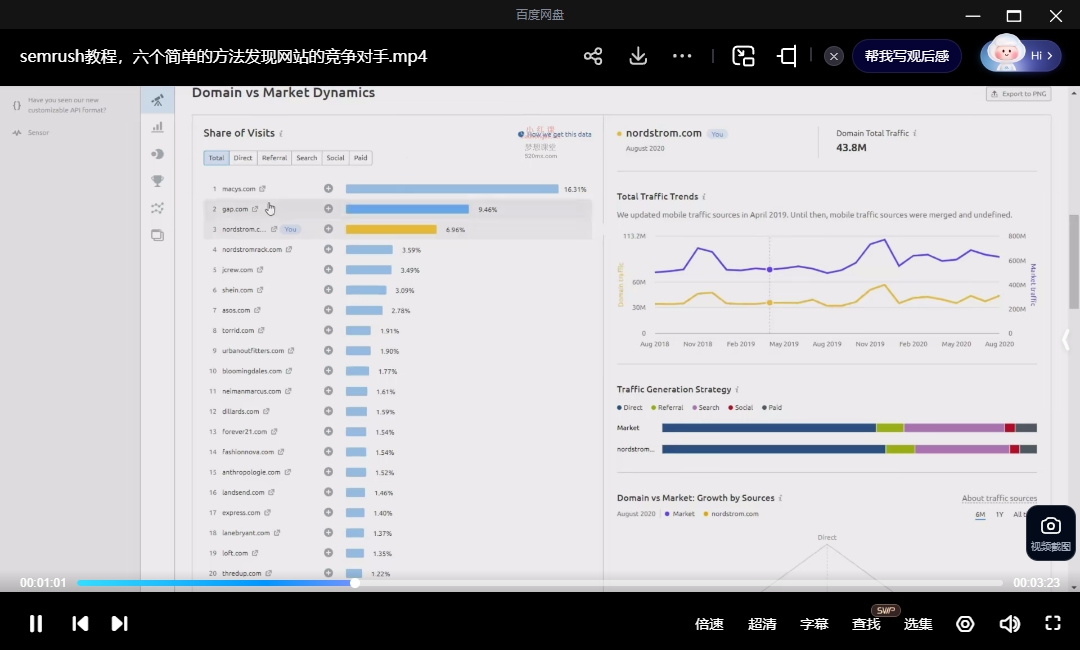Toggle the Referral legend in Traffic Generation Strategy

[667, 408]
